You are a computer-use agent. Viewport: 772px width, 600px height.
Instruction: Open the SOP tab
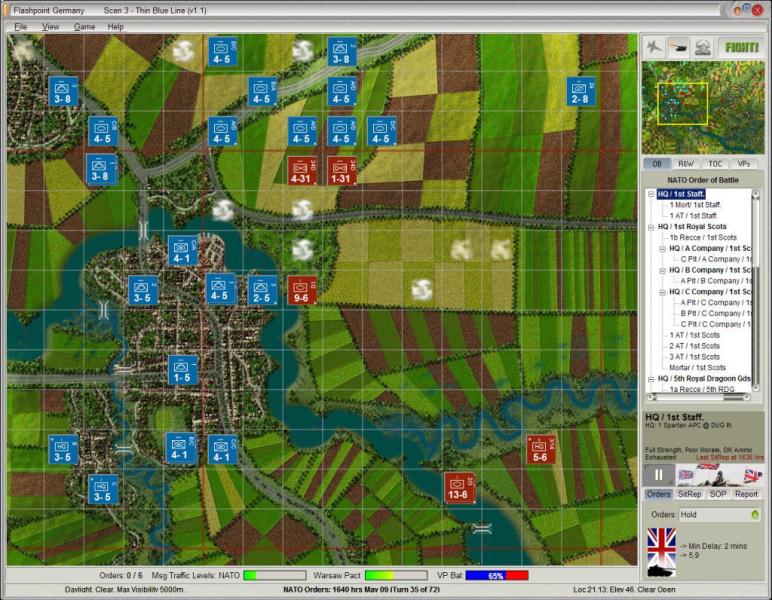718,494
